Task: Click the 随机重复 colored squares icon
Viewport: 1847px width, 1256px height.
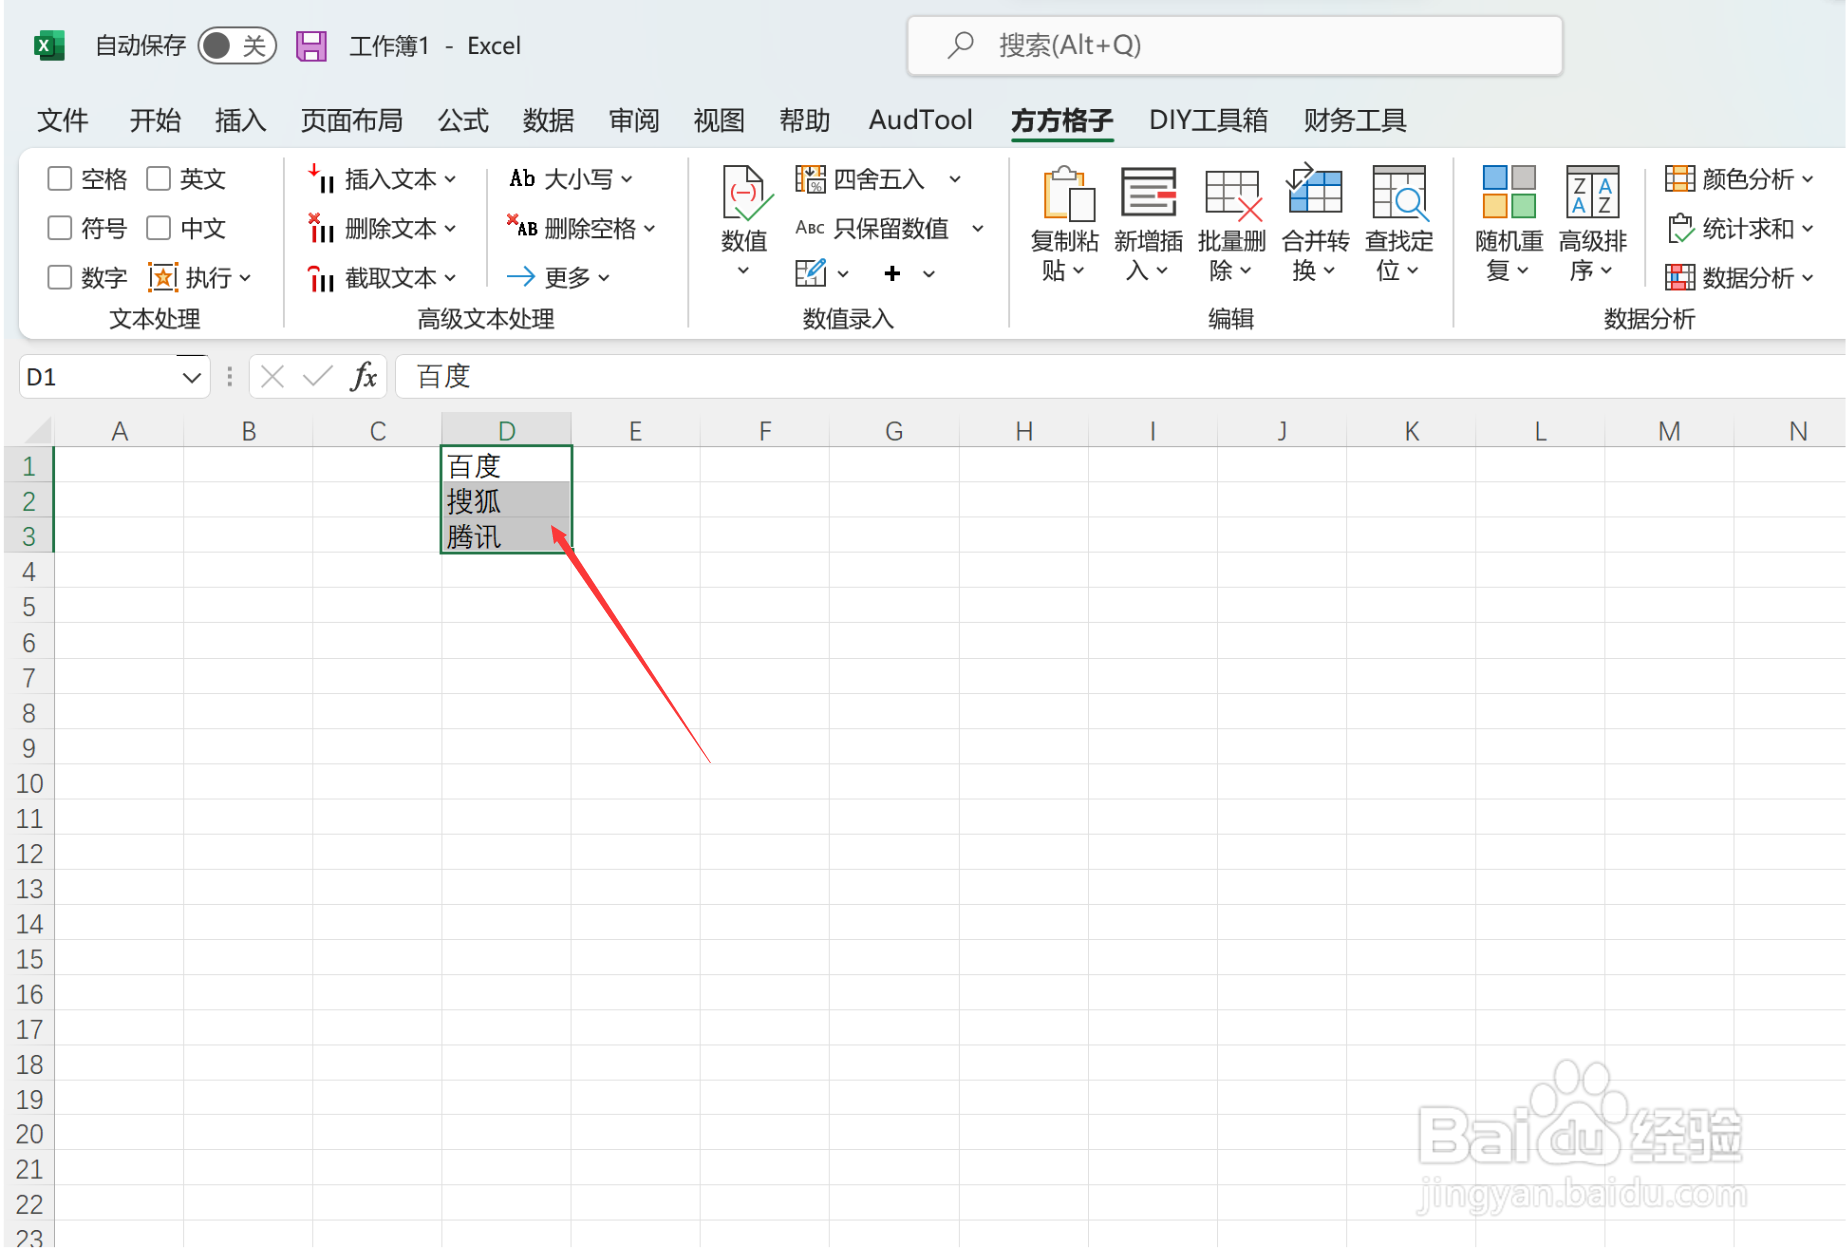Action: click(x=1509, y=192)
